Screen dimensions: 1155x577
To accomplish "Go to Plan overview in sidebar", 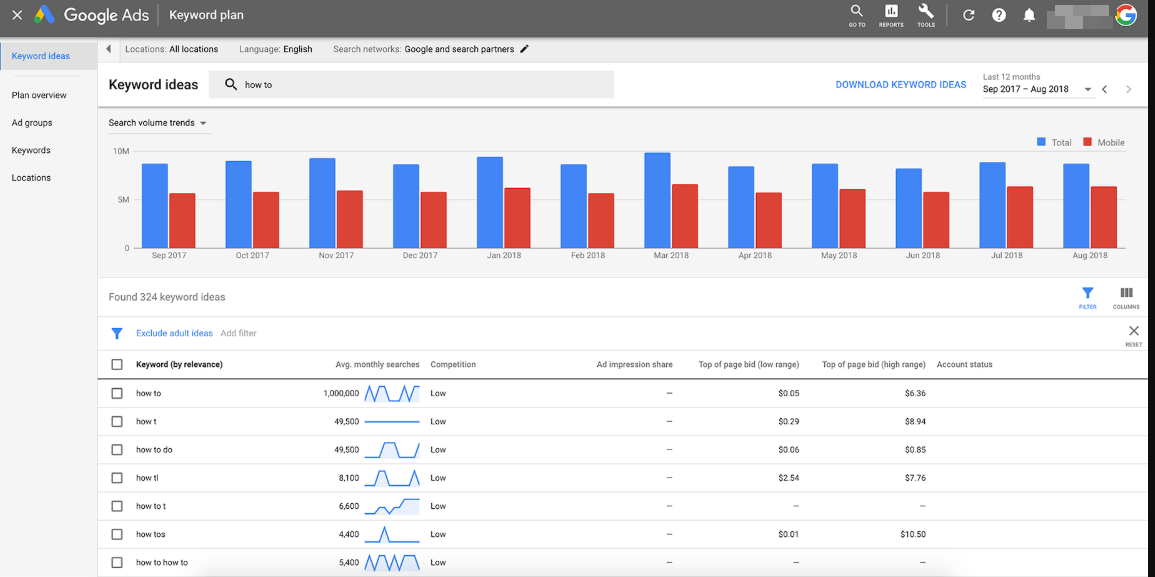I will point(39,95).
